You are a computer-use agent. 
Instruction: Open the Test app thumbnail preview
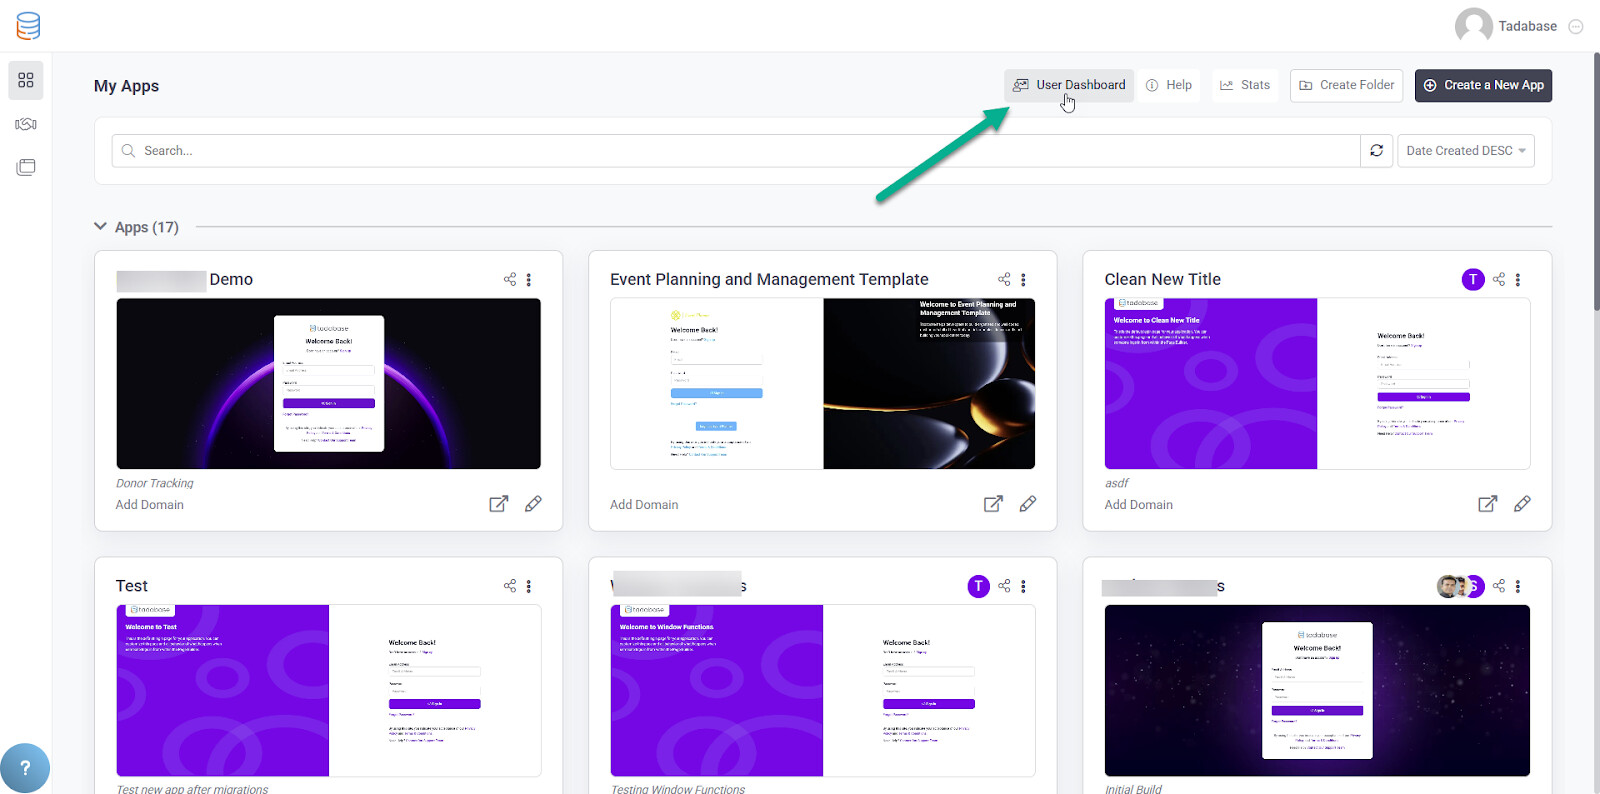[328, 690]
